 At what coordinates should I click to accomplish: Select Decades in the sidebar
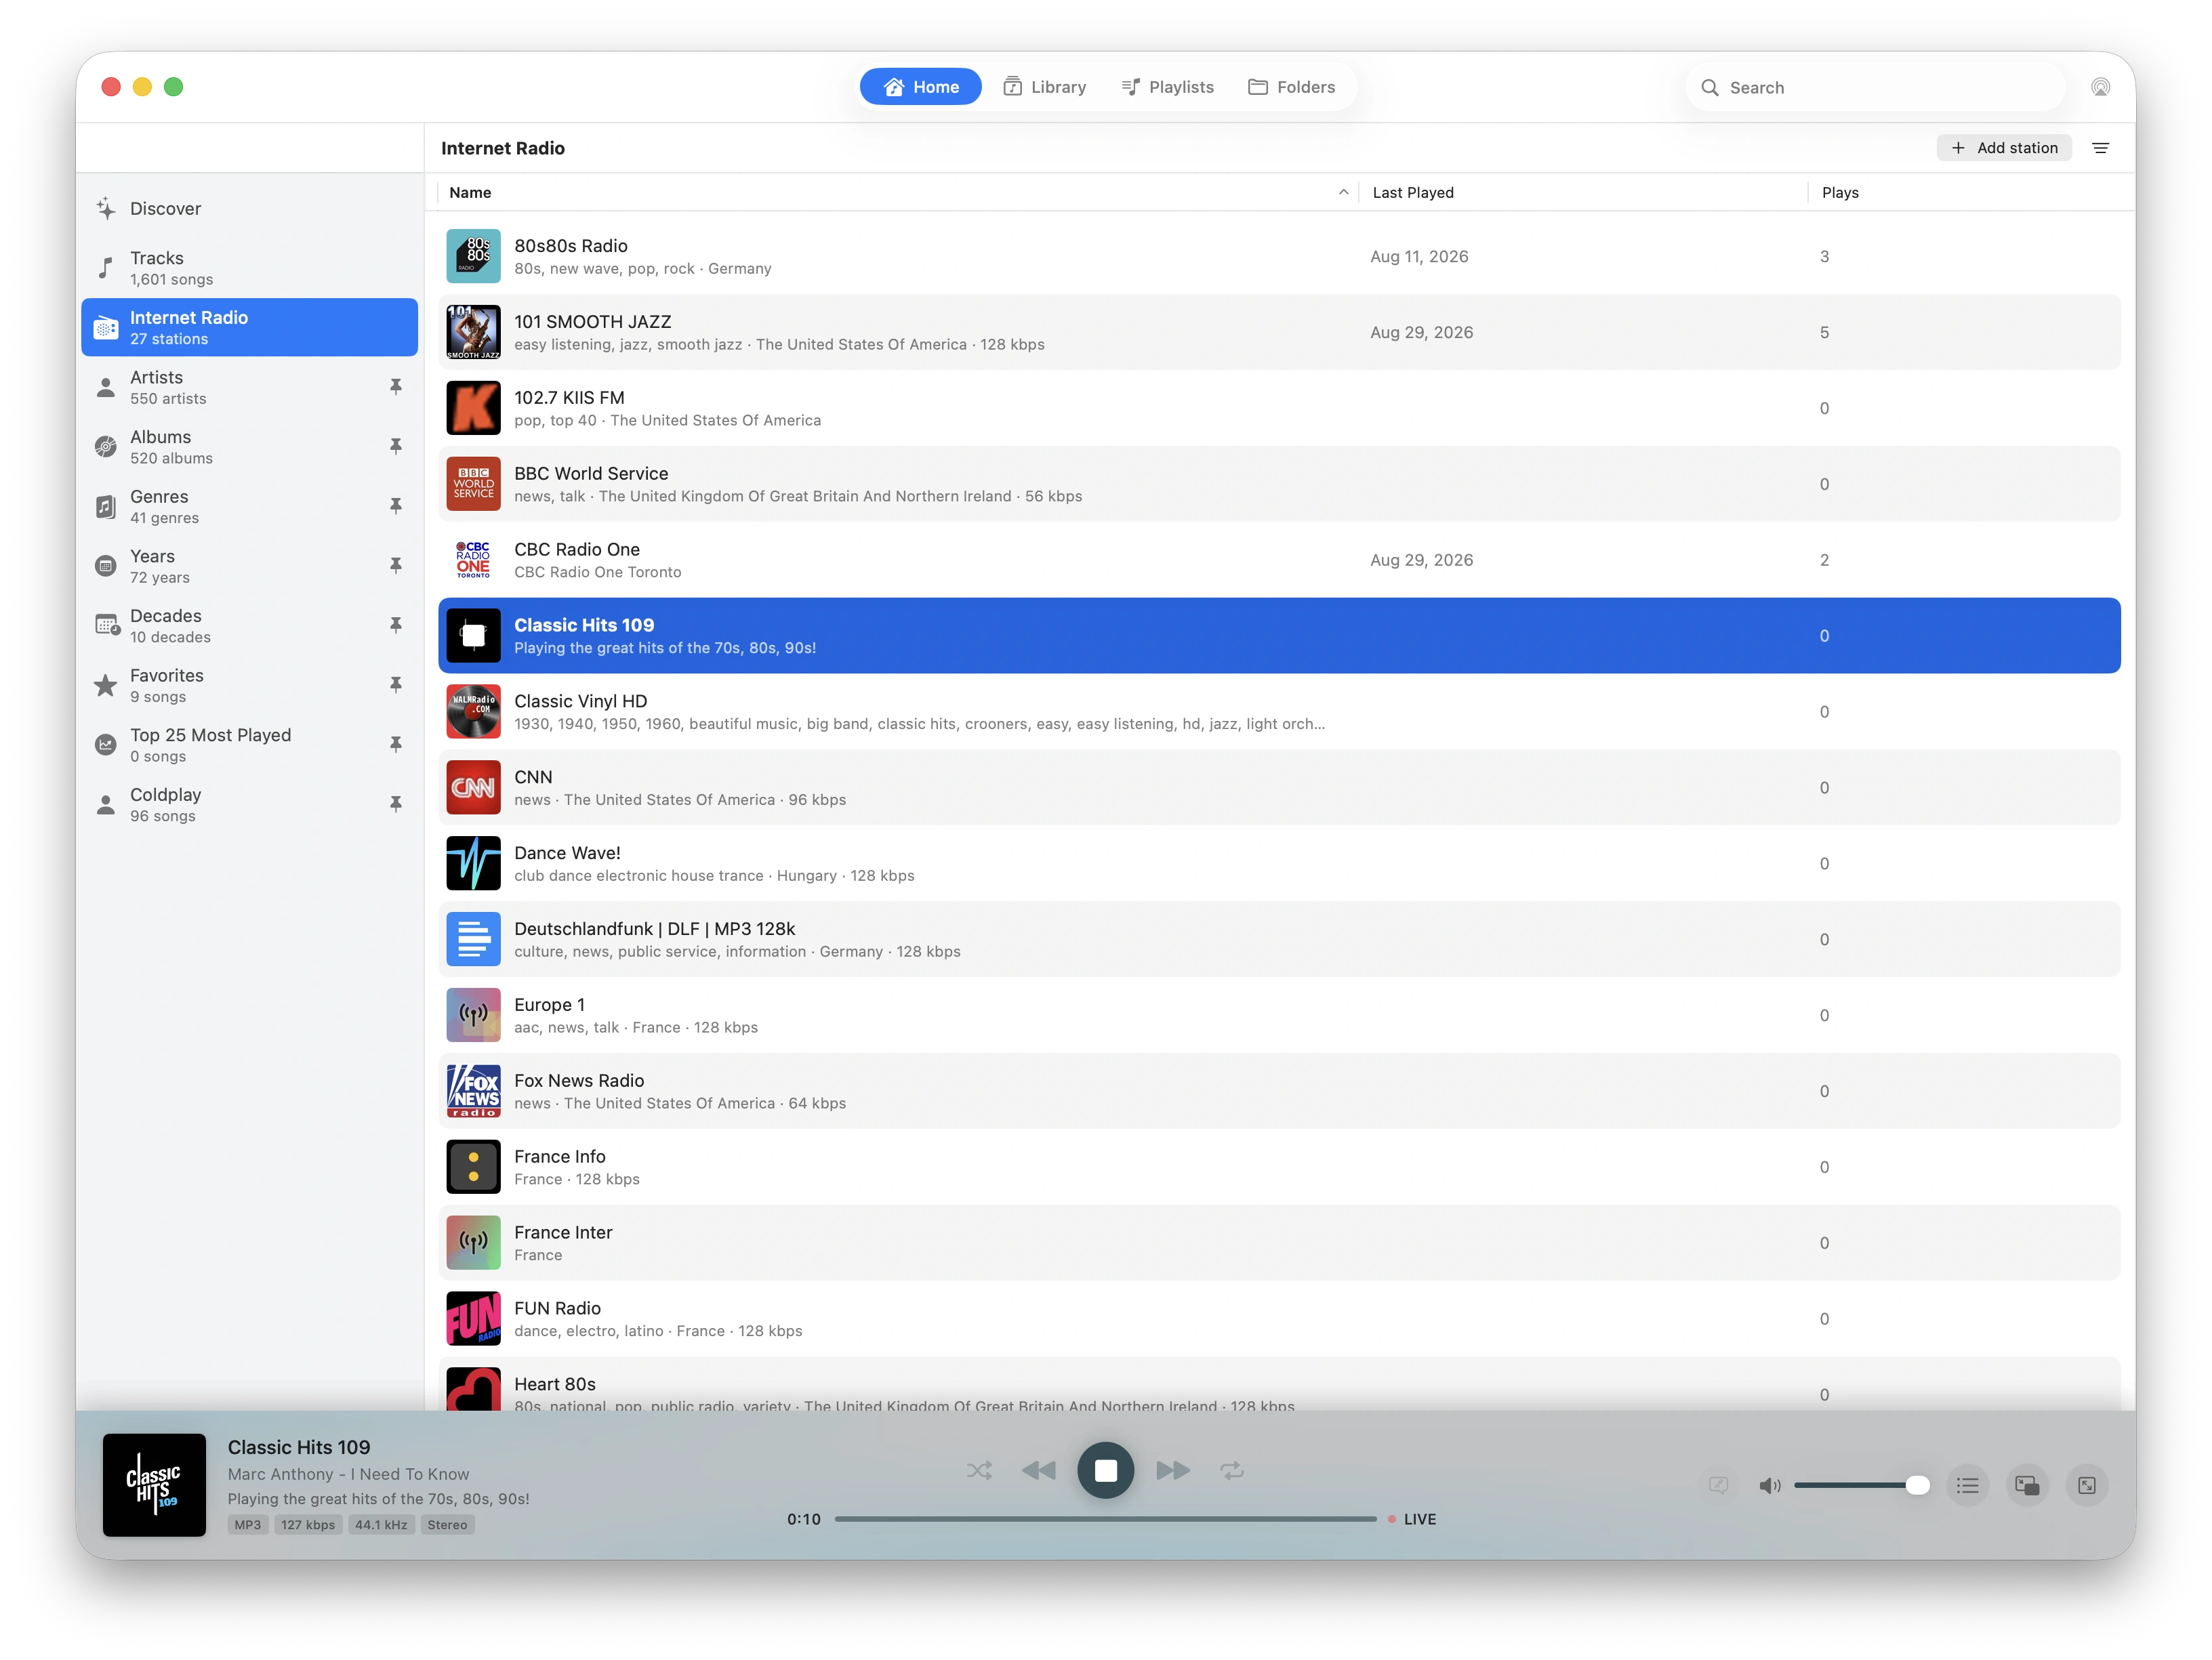click(249, 626)
